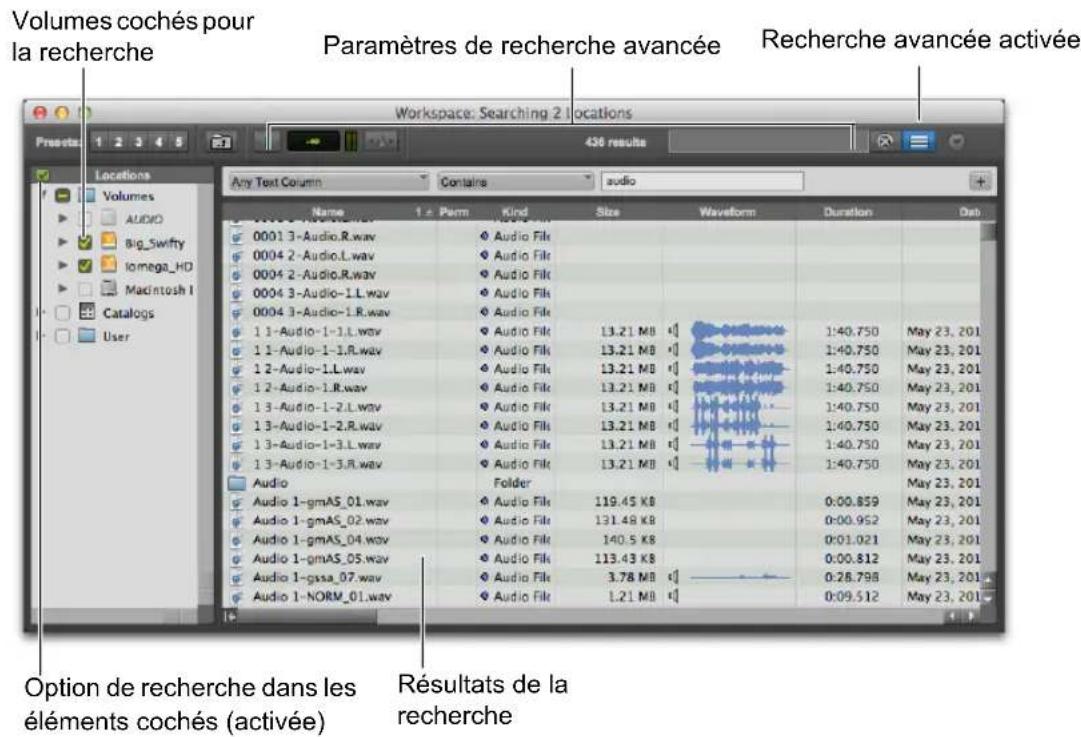Sort by the Name column header
This screenshot has height=737, width=1081.
(x=328, y=212)
